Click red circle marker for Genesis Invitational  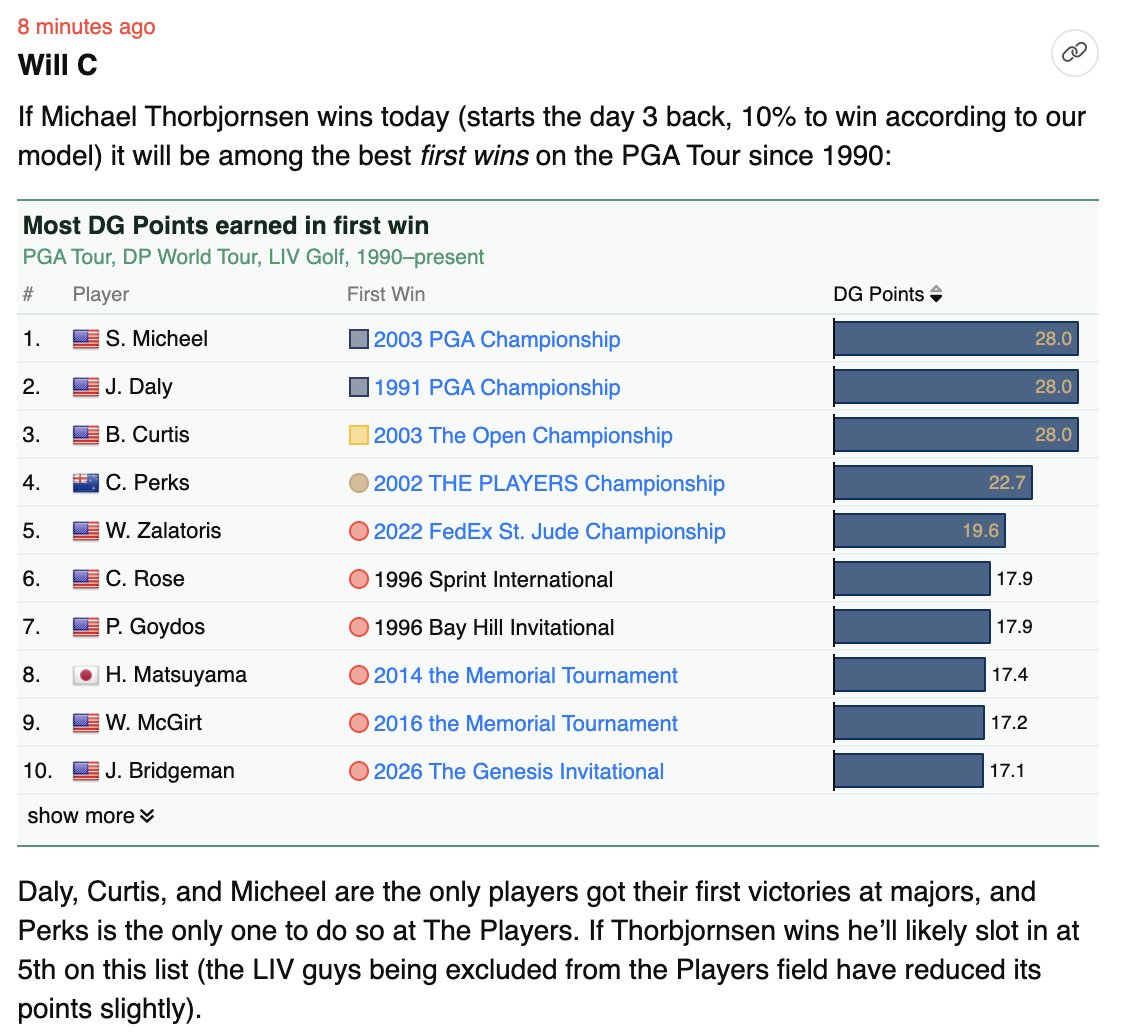pyautogui.click(x=358, y=771)
